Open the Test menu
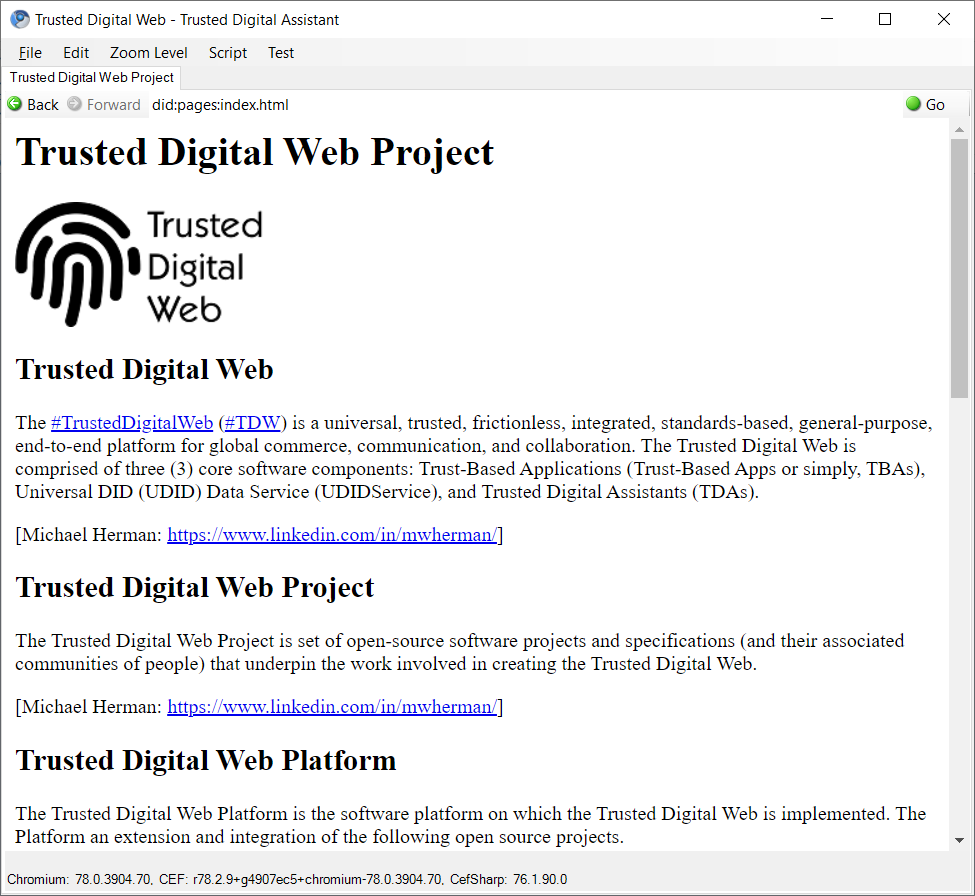This screenshot has width=975, height=896. pyautogui.click(x=280, y=53)
